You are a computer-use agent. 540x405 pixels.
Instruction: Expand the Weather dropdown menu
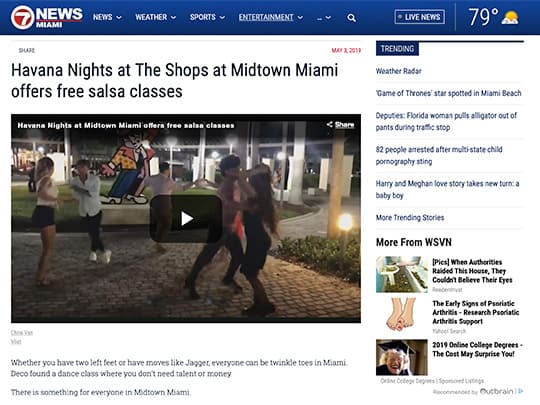click(x=155, y=17)
